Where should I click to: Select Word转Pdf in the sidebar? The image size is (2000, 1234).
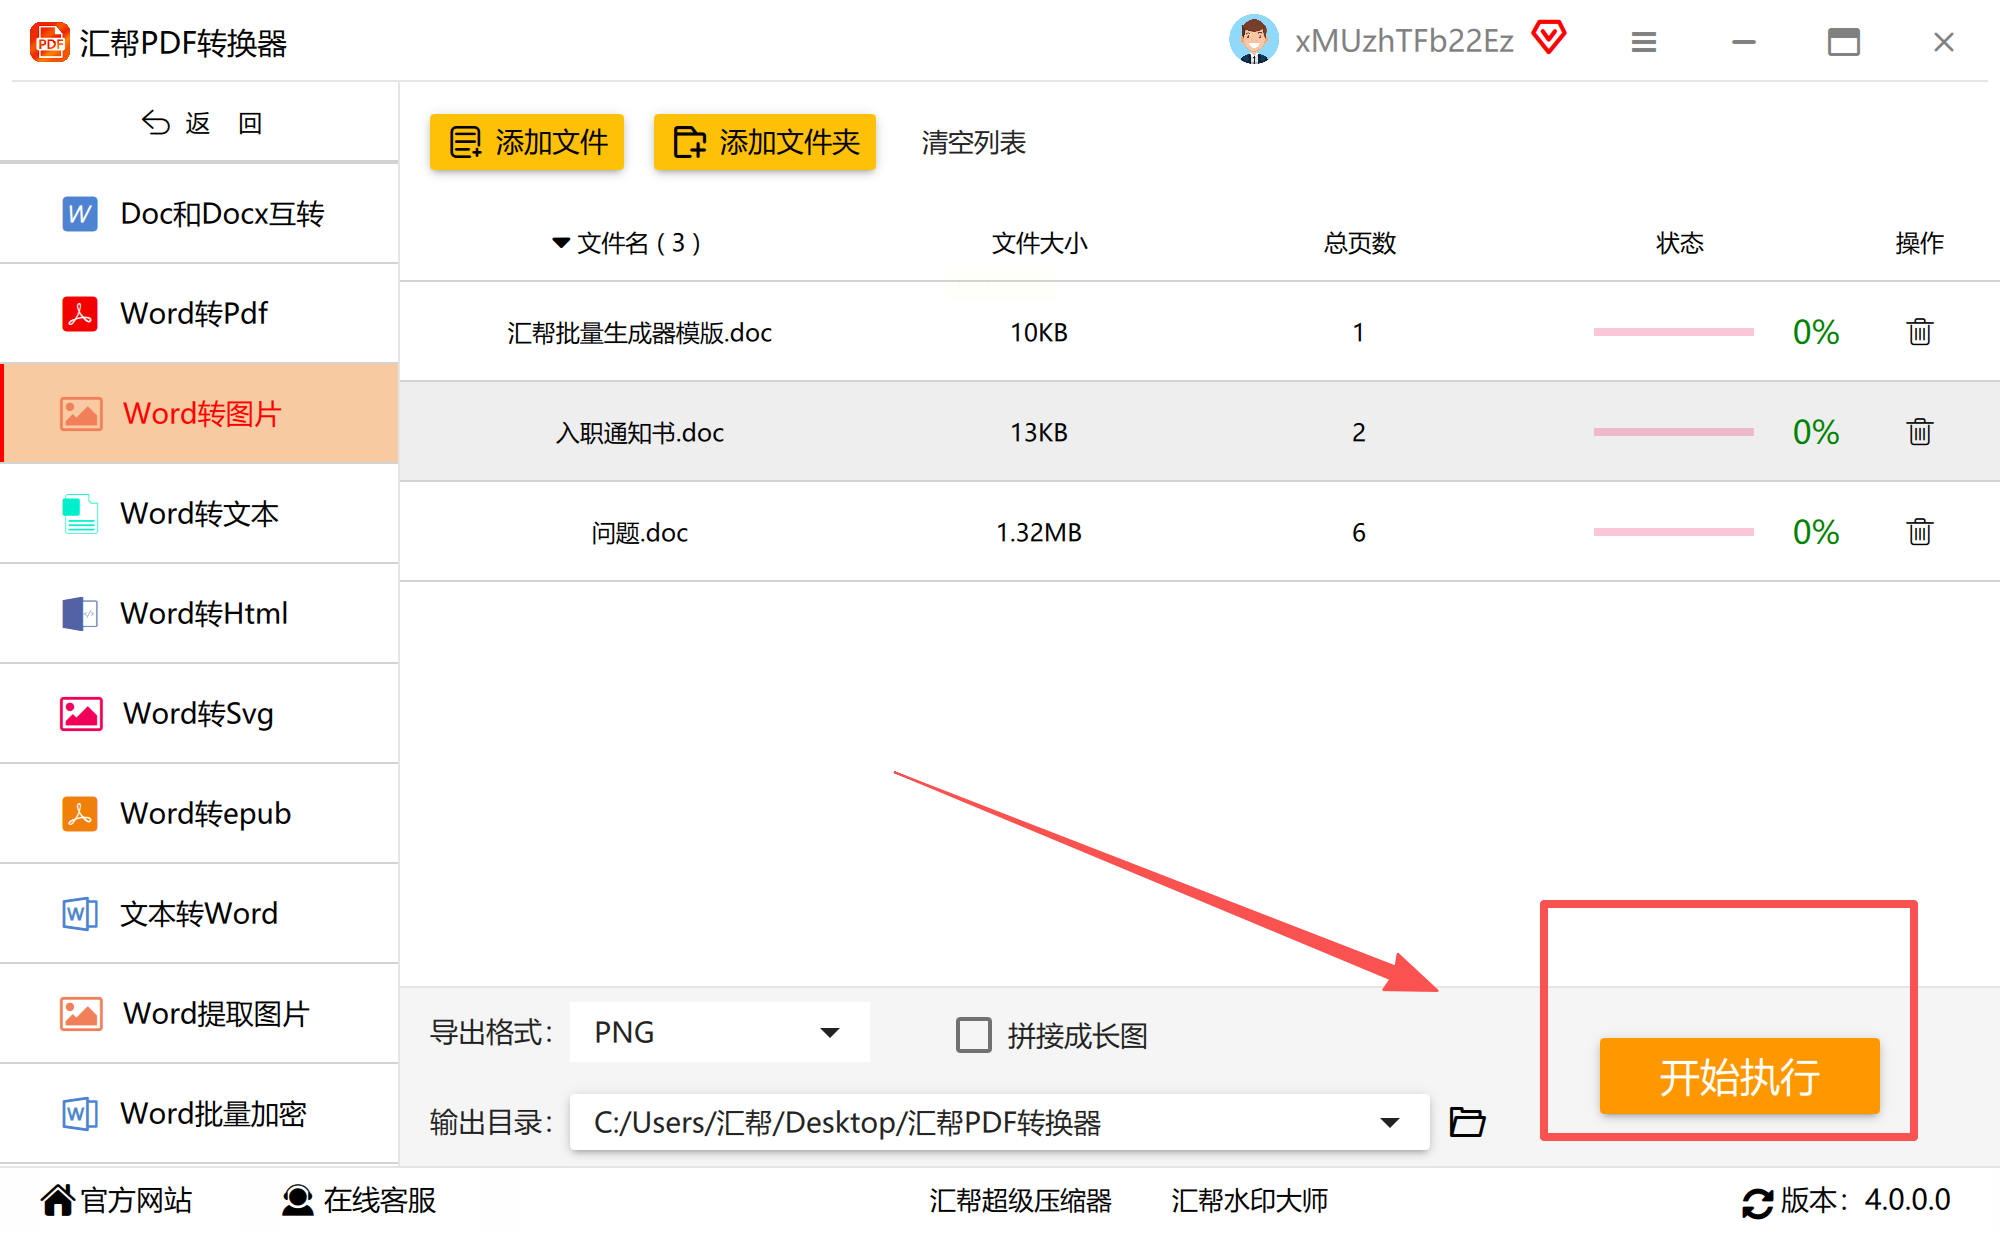[195, 313]
